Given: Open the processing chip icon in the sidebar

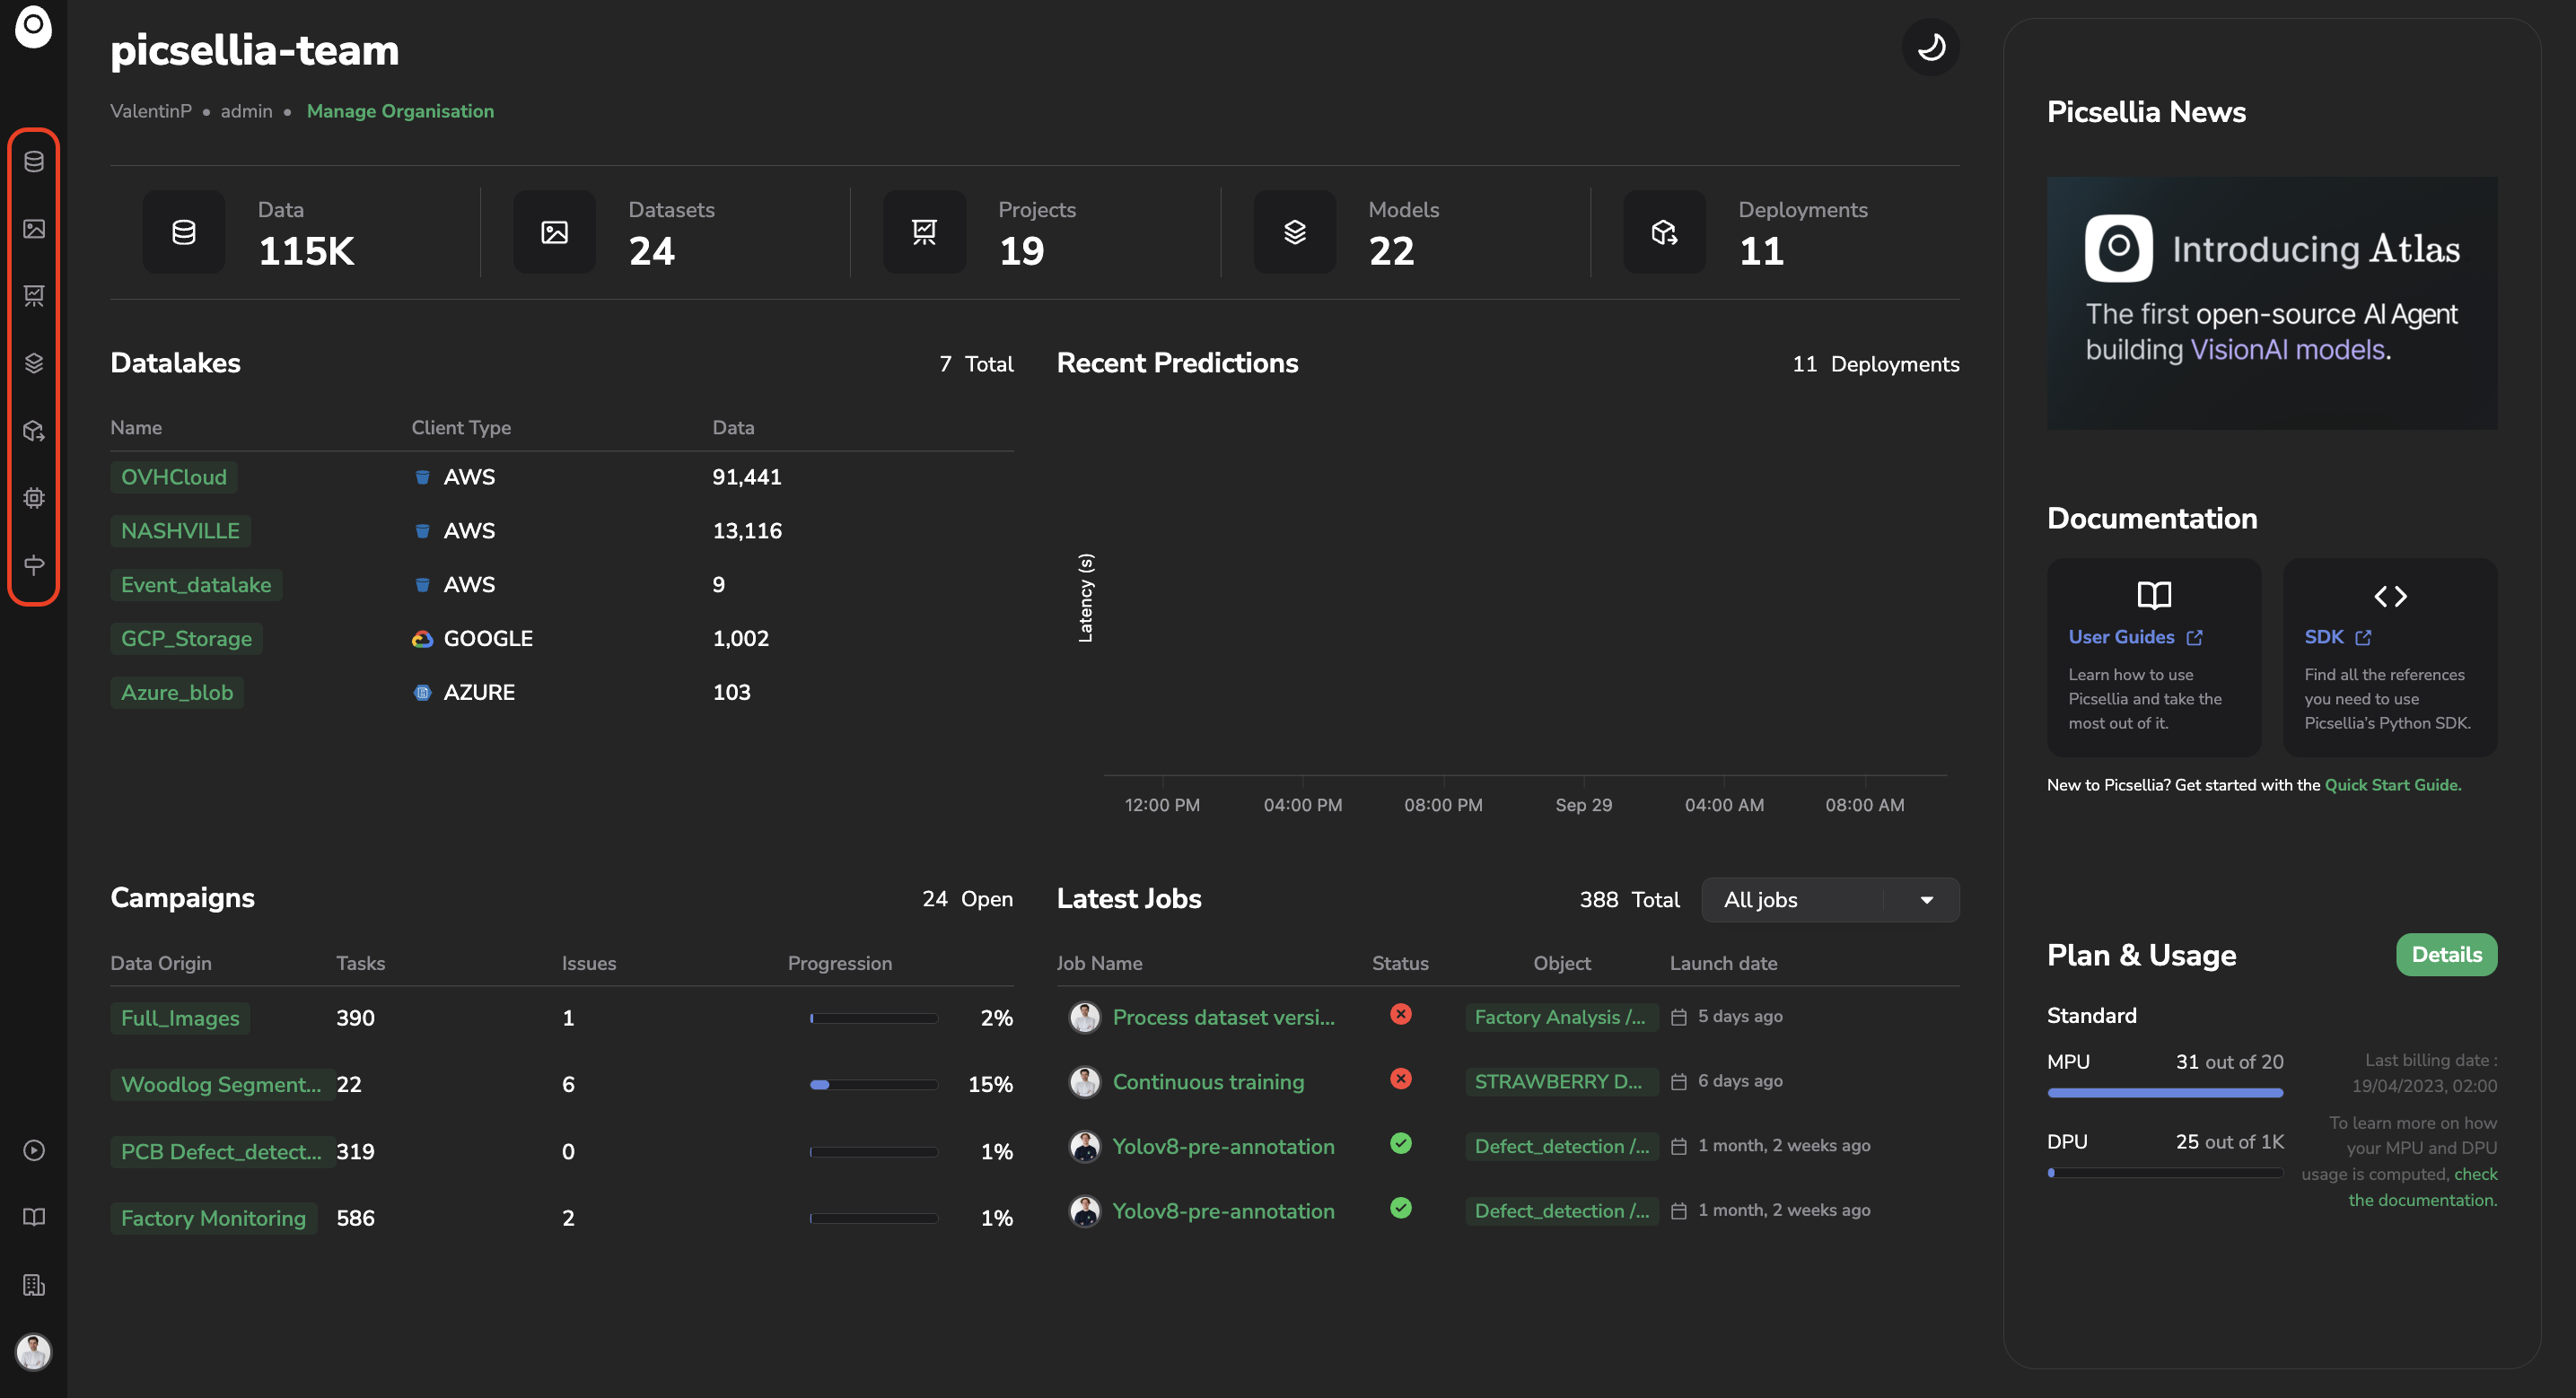Looking at the screenshot, I should 34,498.
